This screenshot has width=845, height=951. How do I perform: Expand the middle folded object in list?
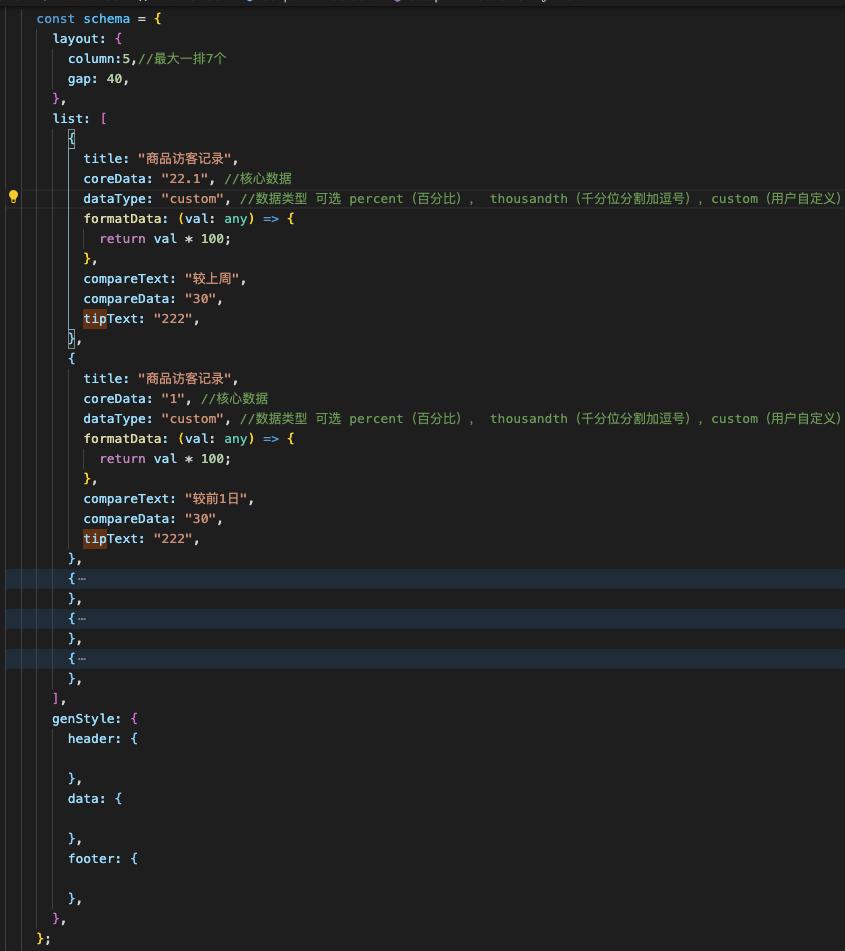(81, 619)
